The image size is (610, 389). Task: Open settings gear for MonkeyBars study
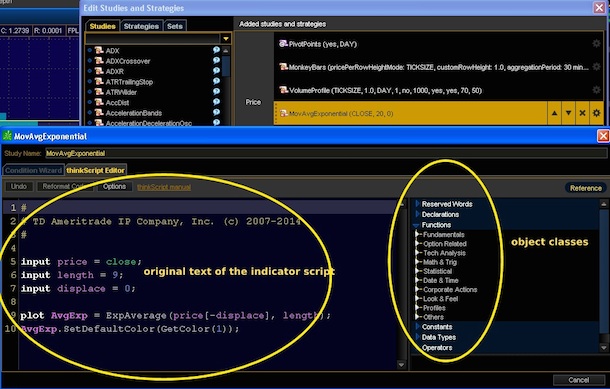[x=596, y=67]
